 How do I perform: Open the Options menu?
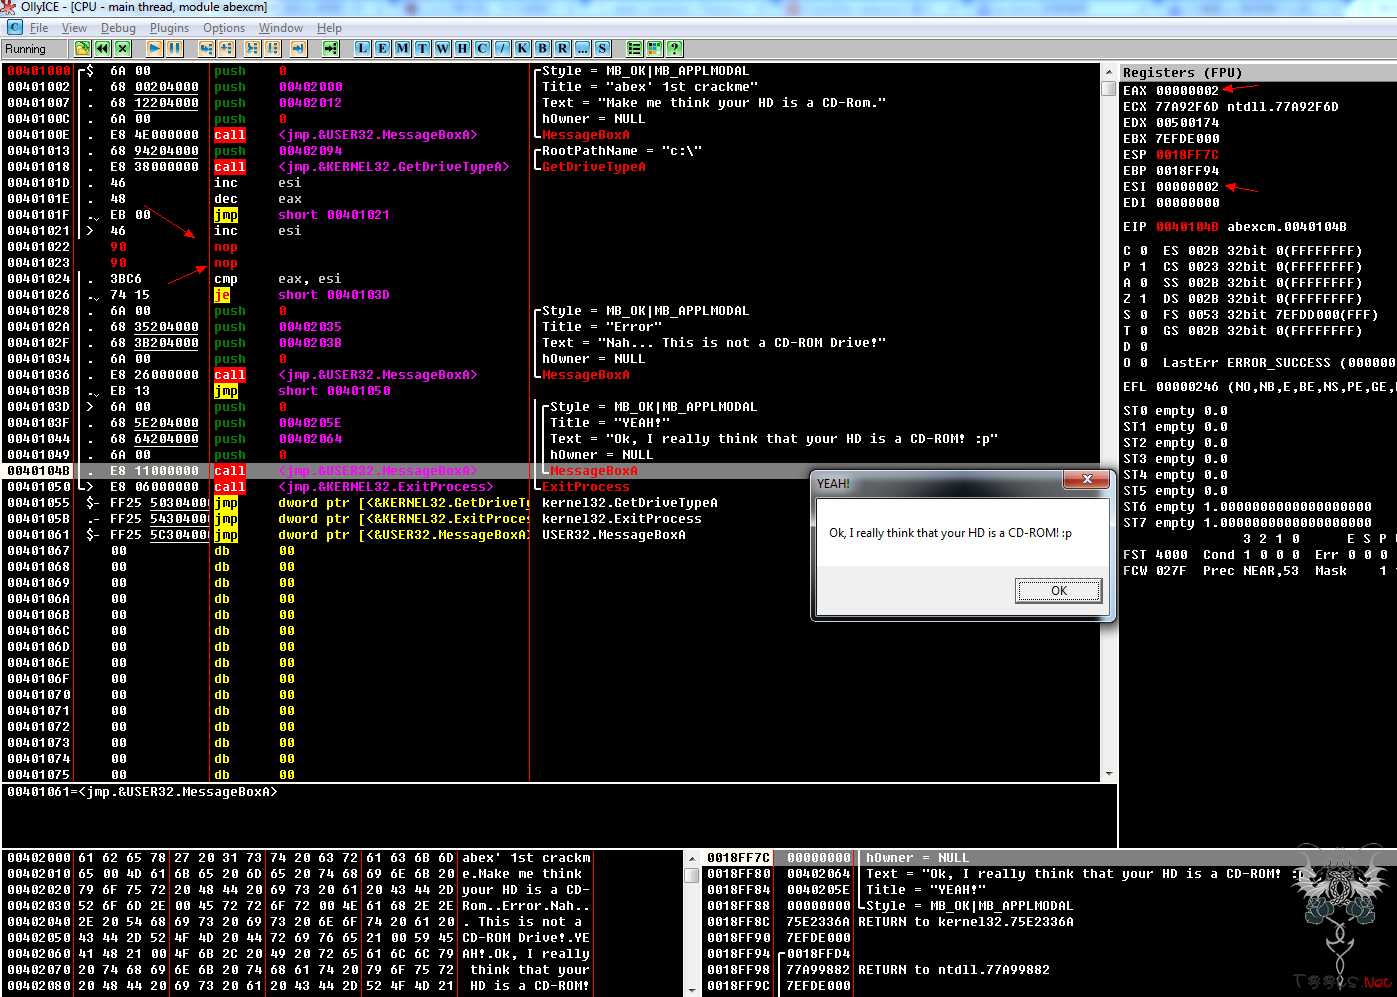[x=224, y=28]
